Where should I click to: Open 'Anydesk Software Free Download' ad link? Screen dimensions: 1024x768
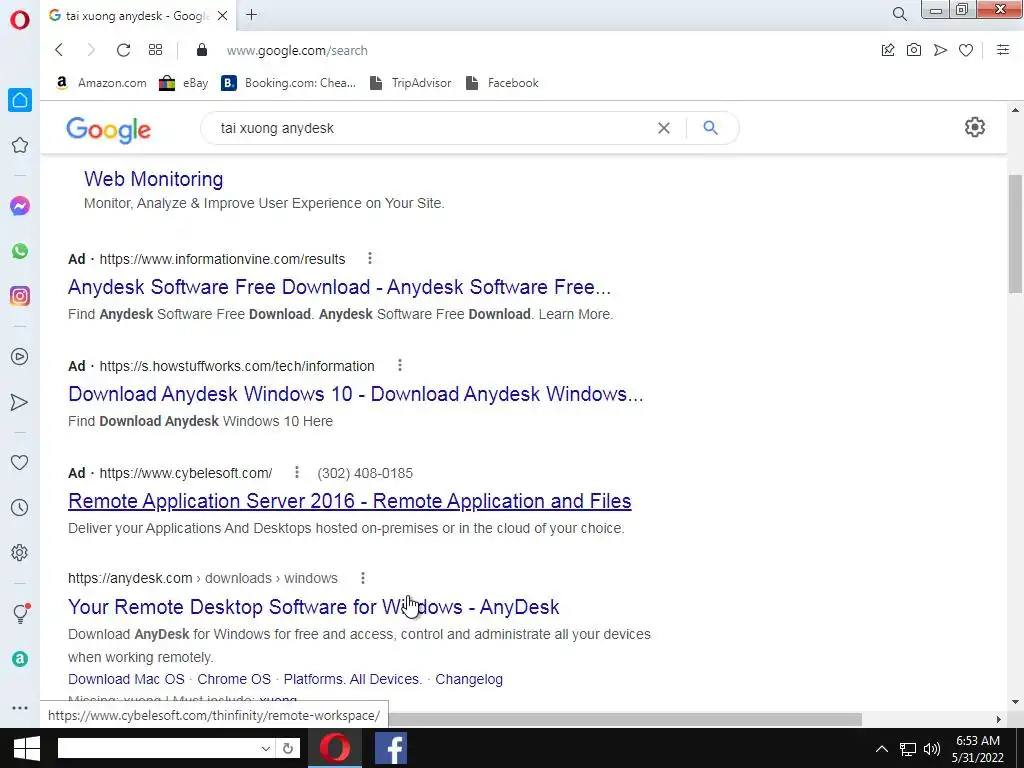point(340,287)
